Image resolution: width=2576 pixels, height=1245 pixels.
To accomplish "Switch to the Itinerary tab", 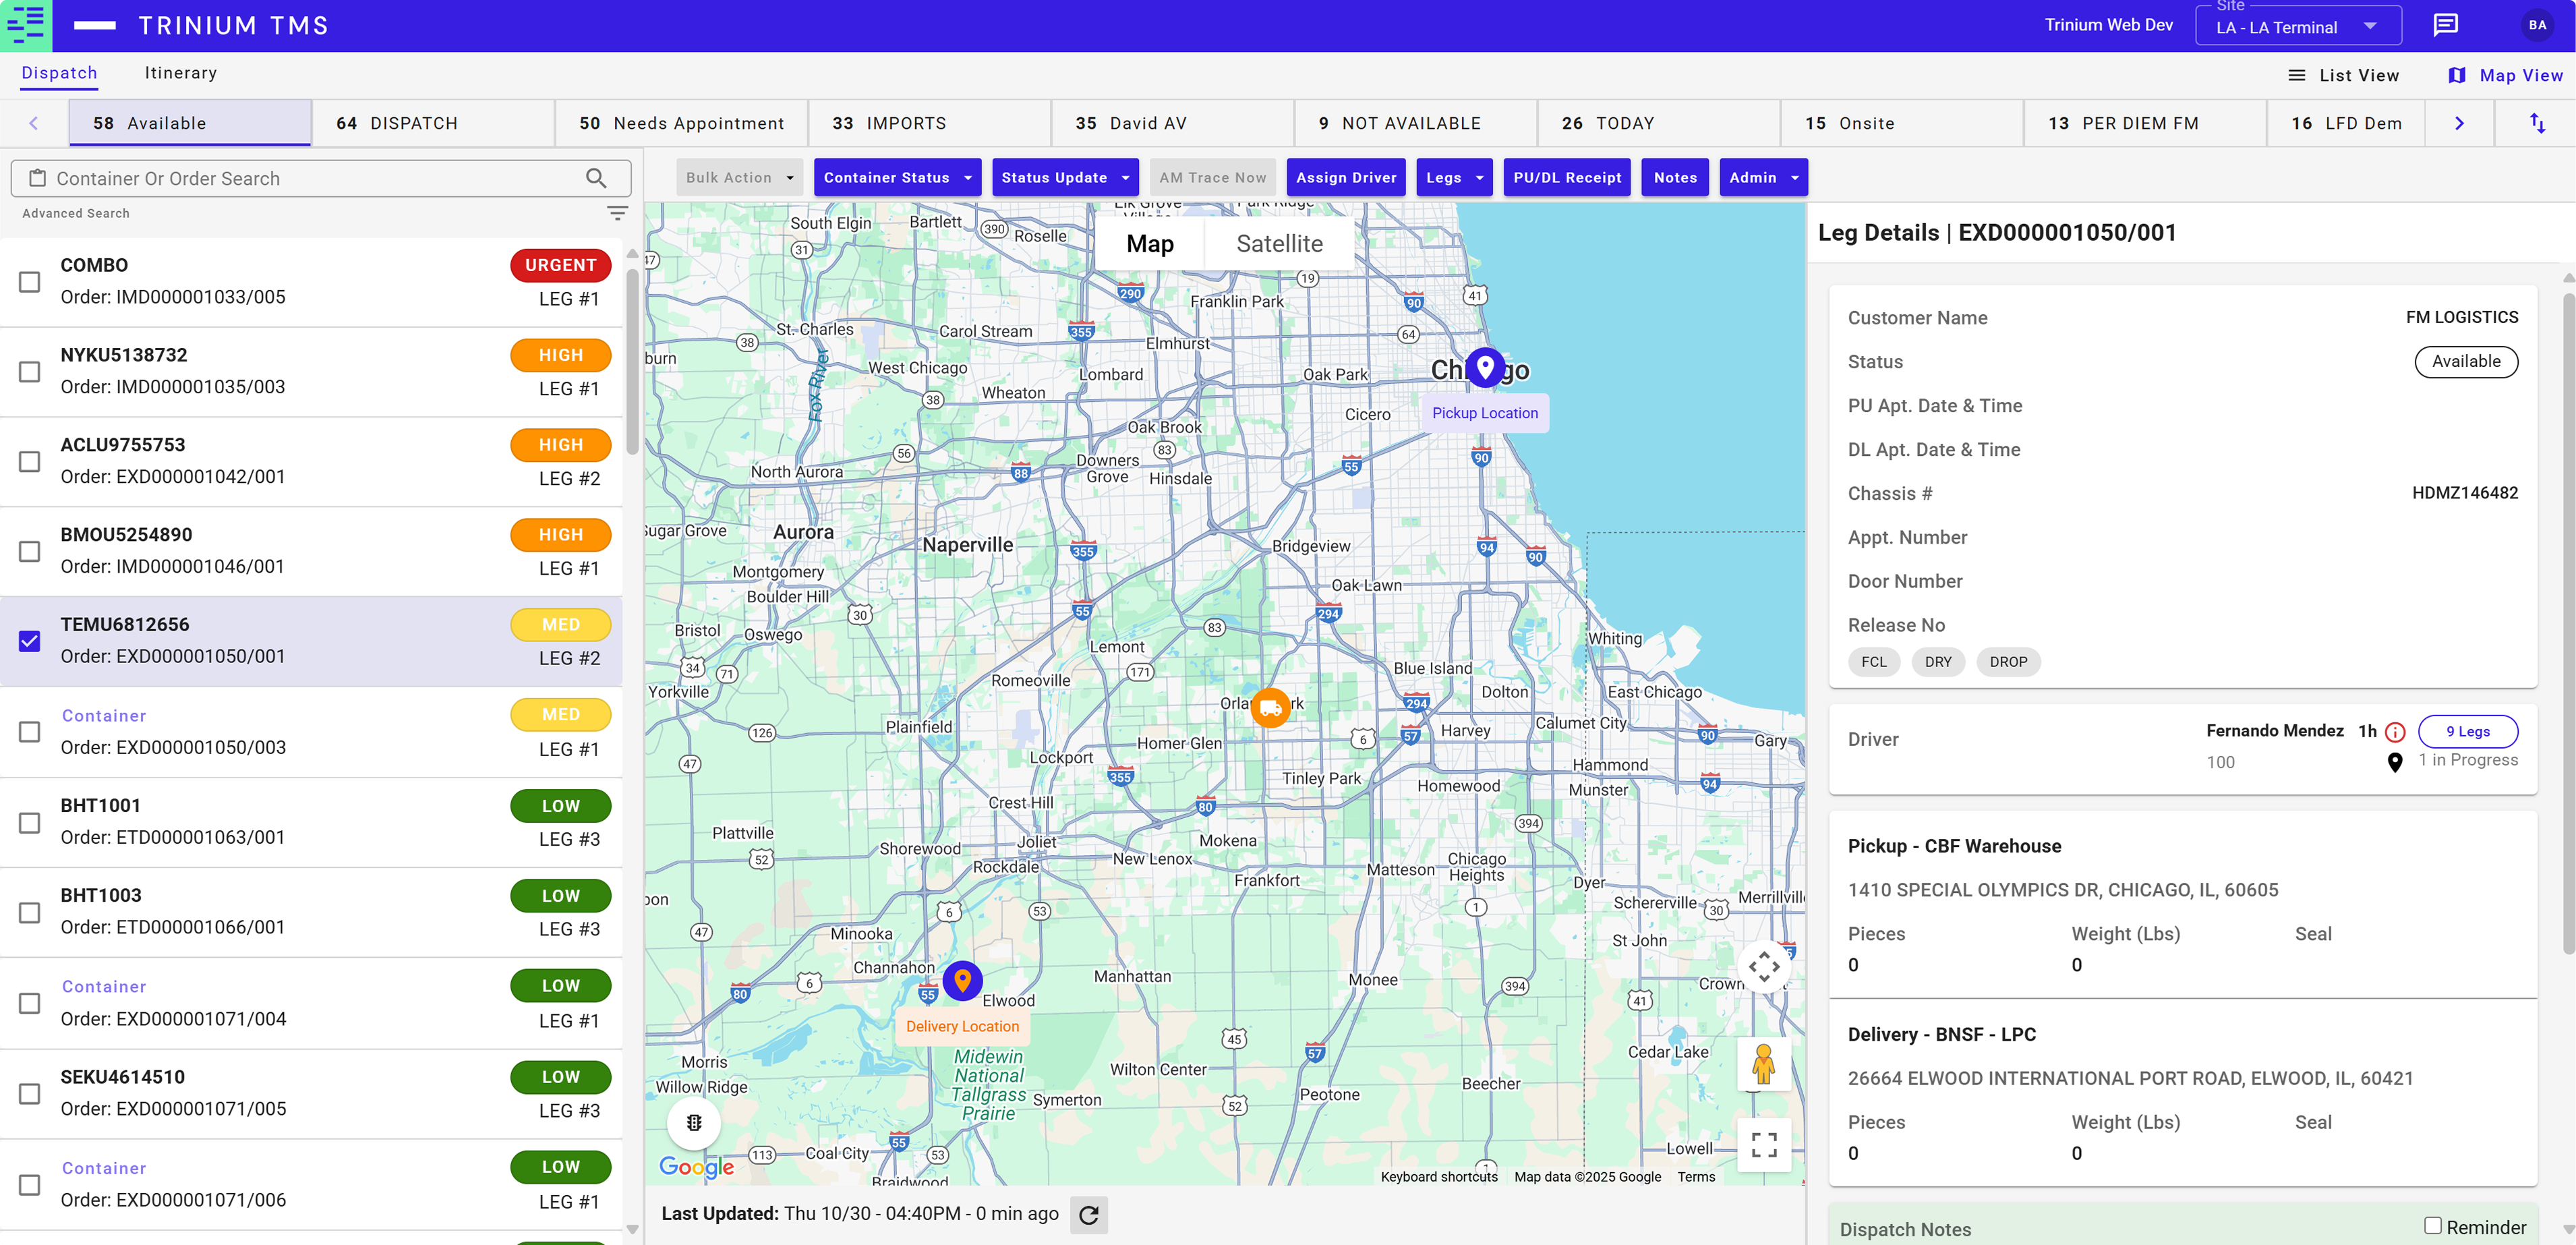I will (180, 73).
